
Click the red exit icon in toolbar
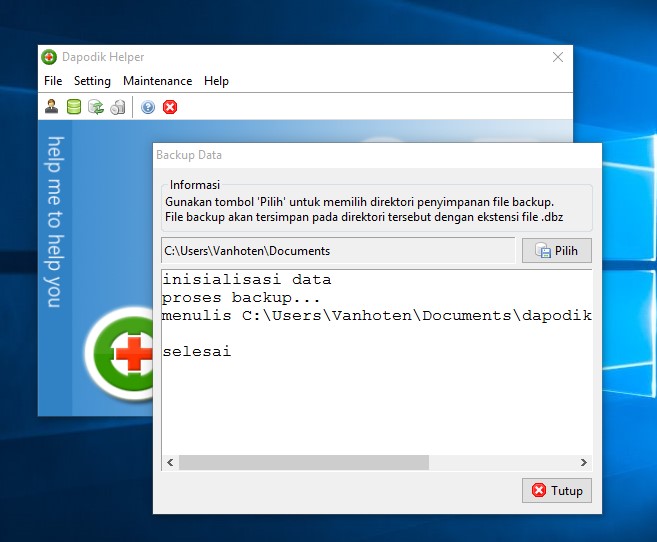click(x=170, y=107)
